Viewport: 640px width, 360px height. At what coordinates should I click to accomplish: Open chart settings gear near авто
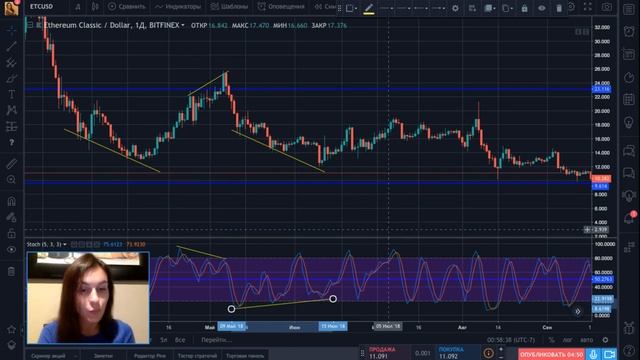pos(605,340)
